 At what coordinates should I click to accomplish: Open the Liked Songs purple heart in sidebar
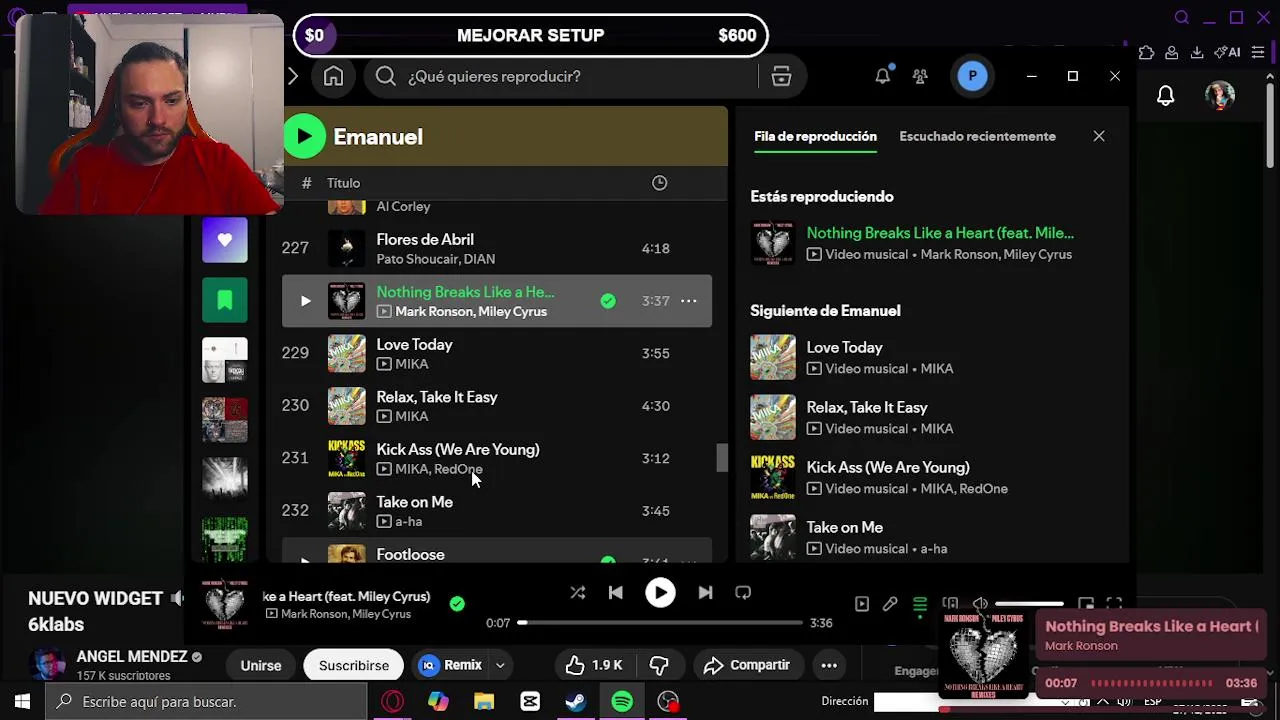tap(224, 240)
